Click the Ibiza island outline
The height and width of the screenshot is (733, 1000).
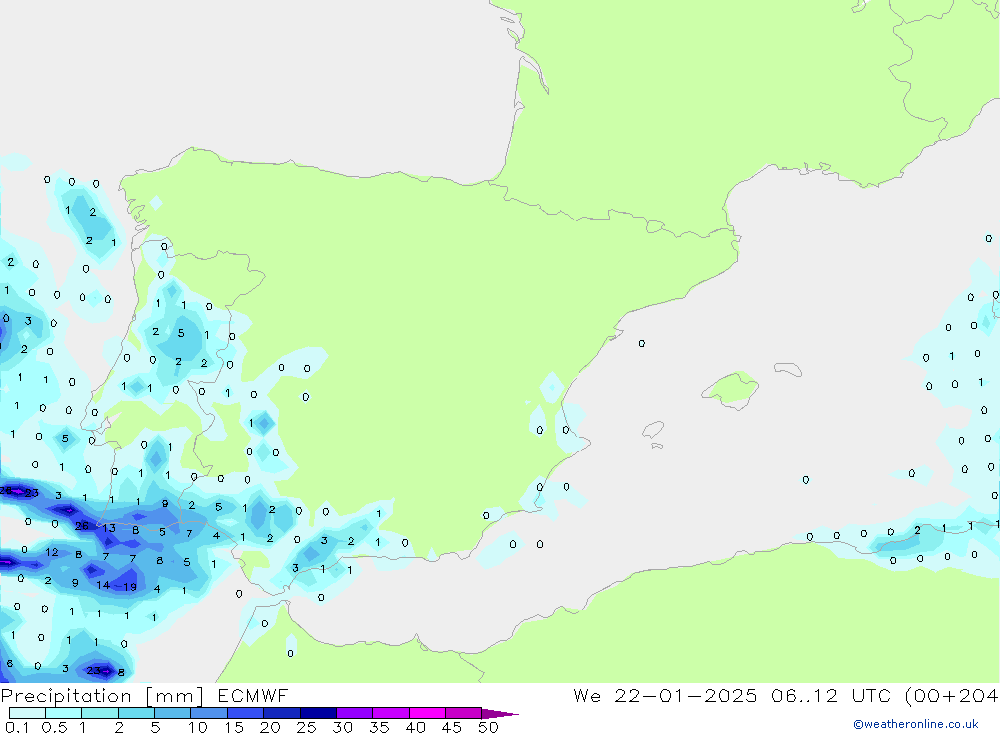(x=652, y=430)
